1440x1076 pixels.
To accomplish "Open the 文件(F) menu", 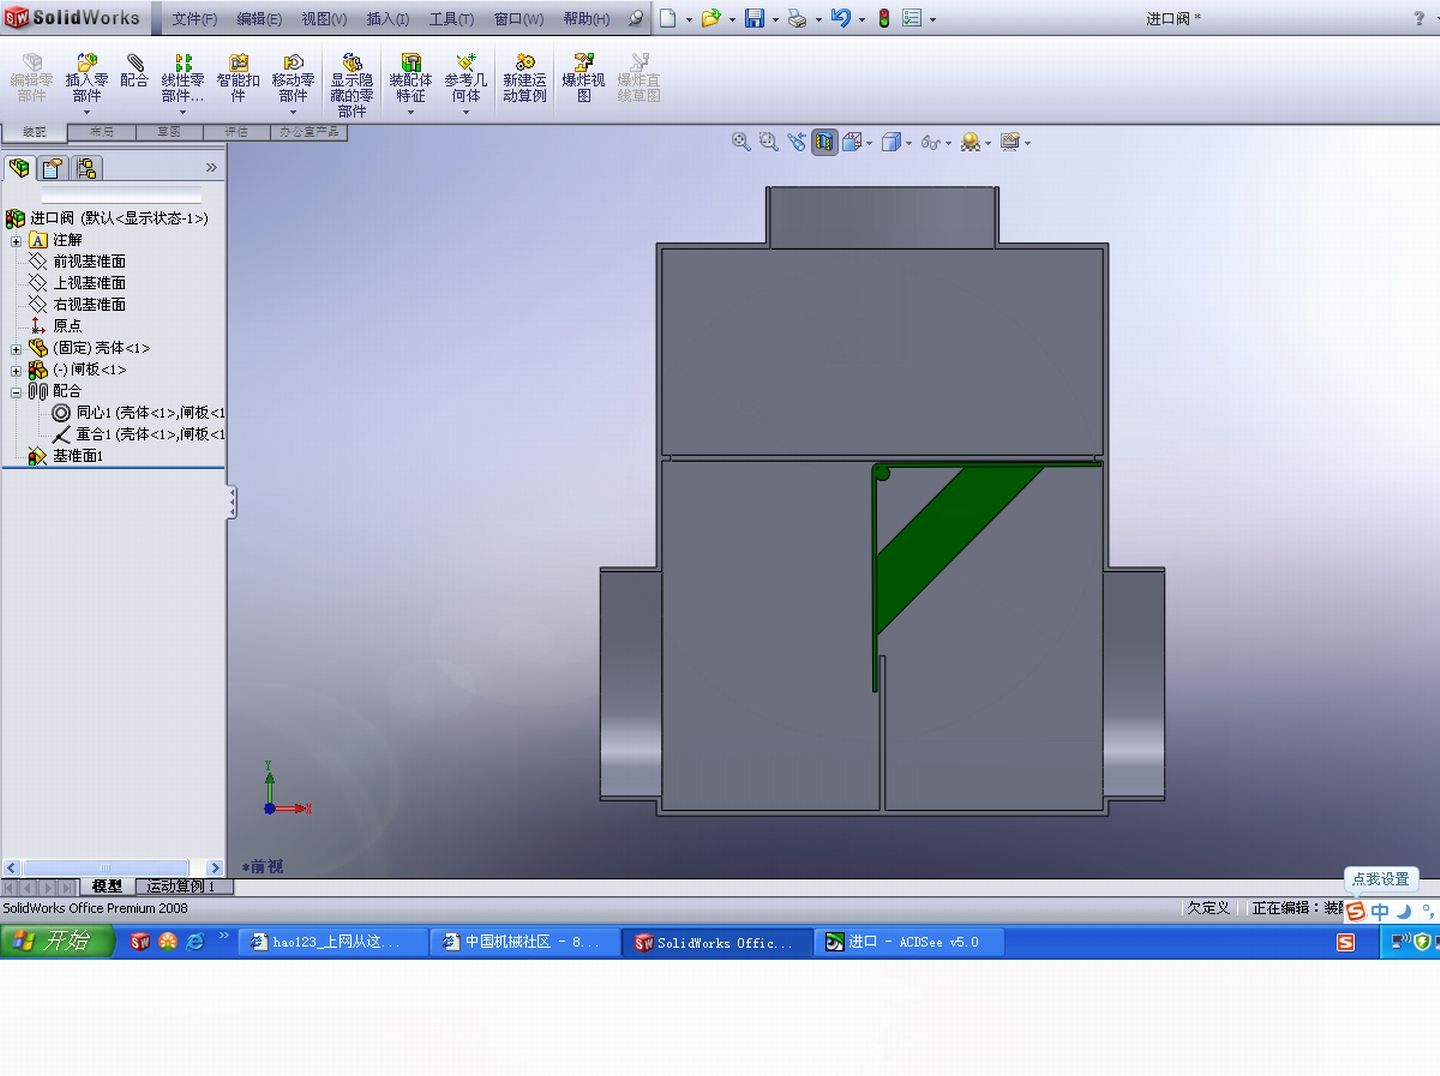I will [x=195, y=19].
